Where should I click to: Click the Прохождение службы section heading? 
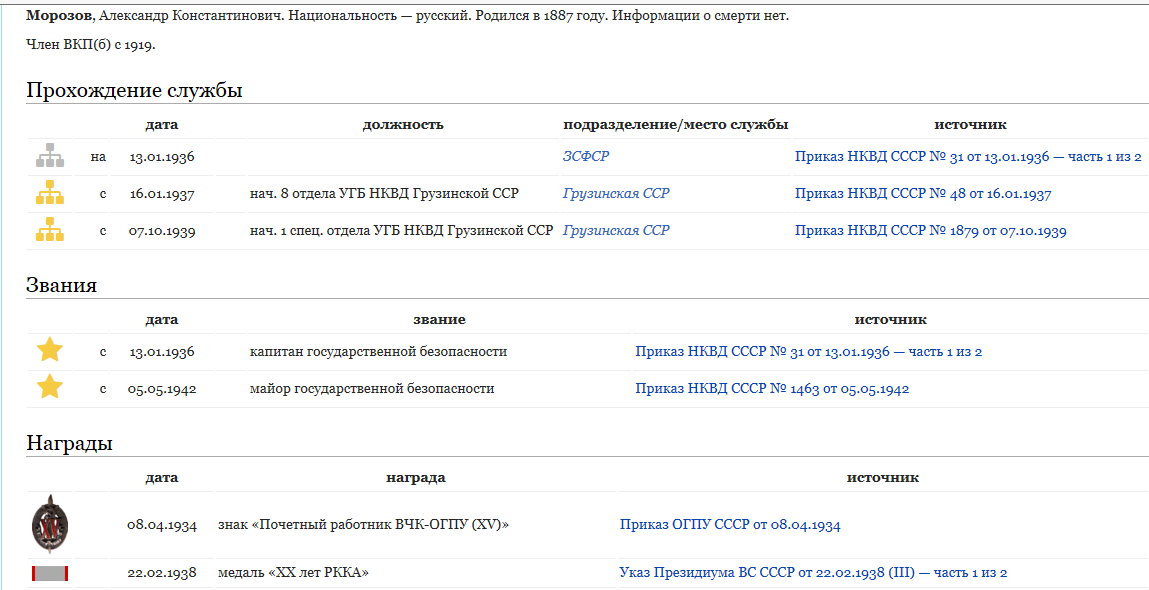(135, 90)
